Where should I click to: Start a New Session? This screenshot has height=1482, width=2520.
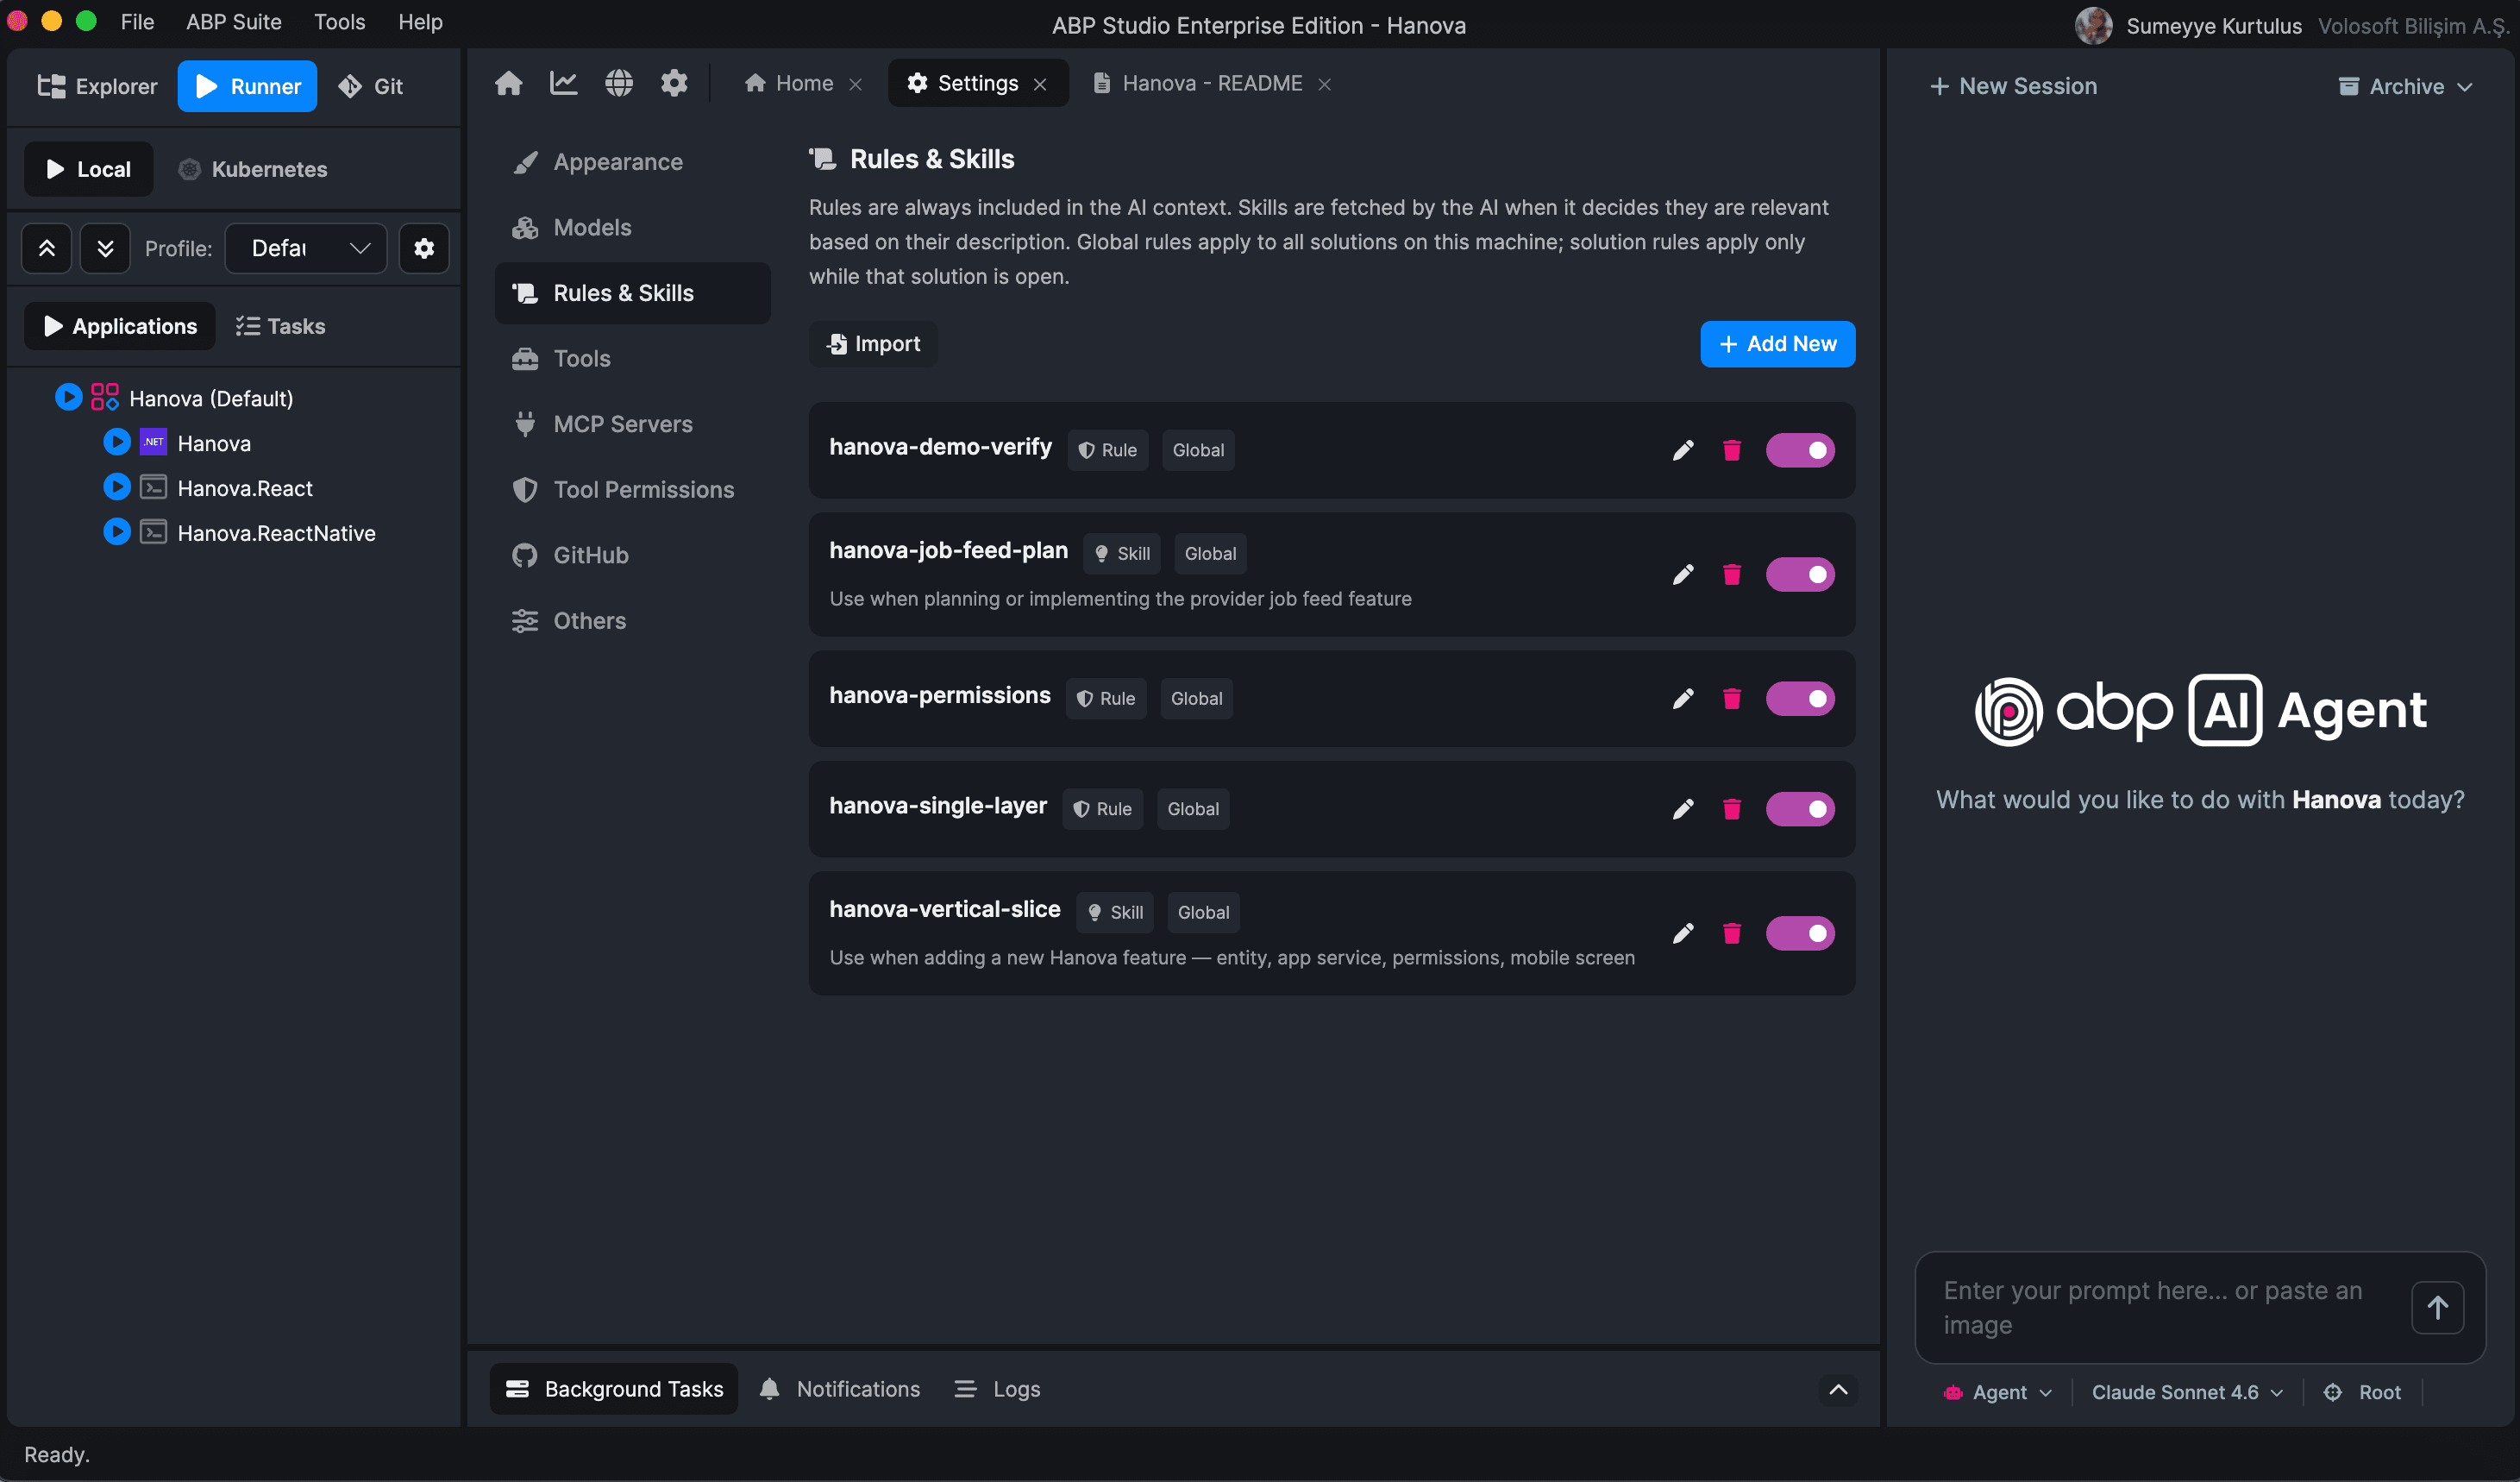2013,87
